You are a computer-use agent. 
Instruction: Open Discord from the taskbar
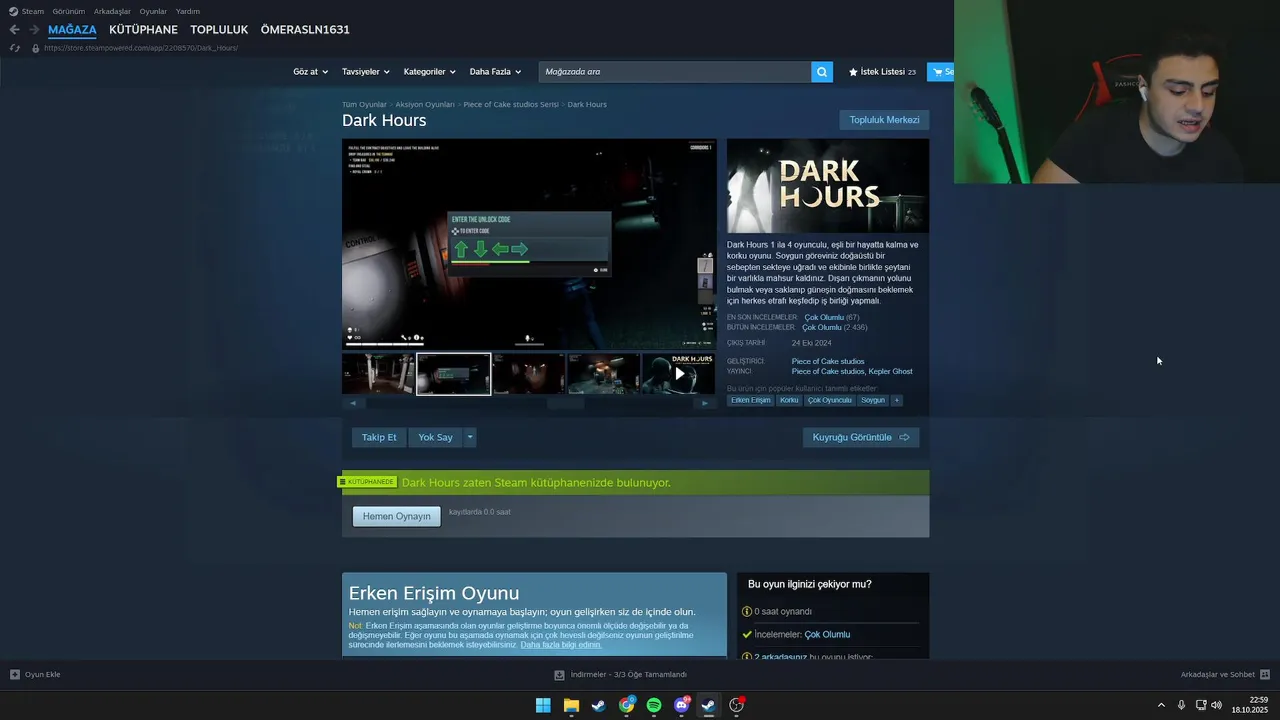pos(682,705)
